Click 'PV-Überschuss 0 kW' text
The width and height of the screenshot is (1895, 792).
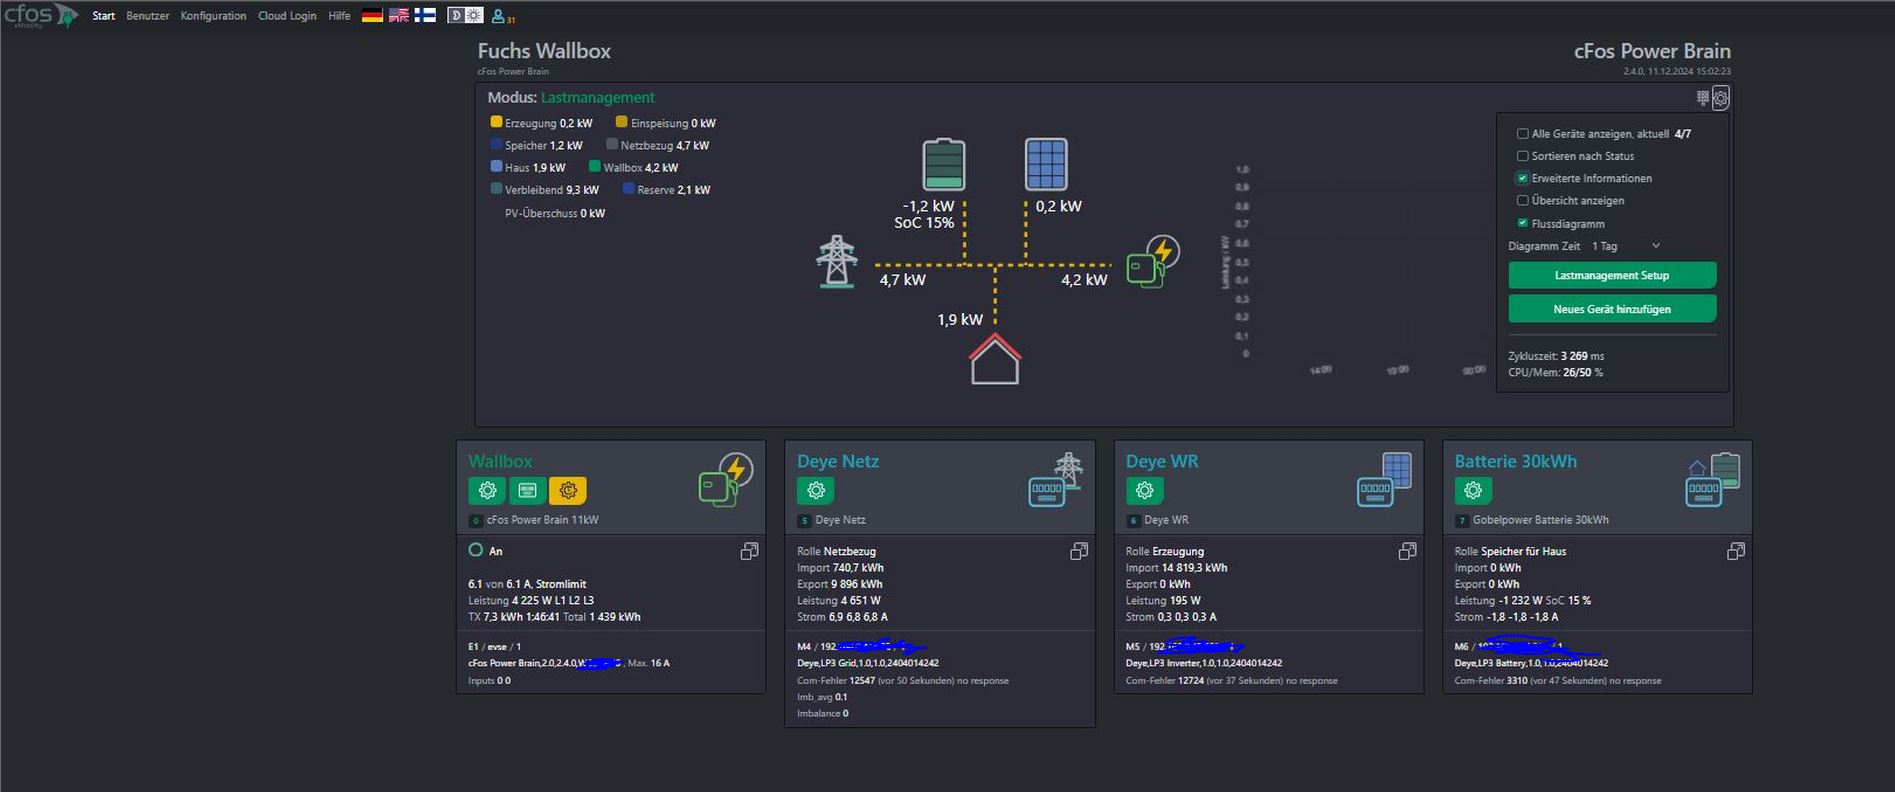[555, 213]
